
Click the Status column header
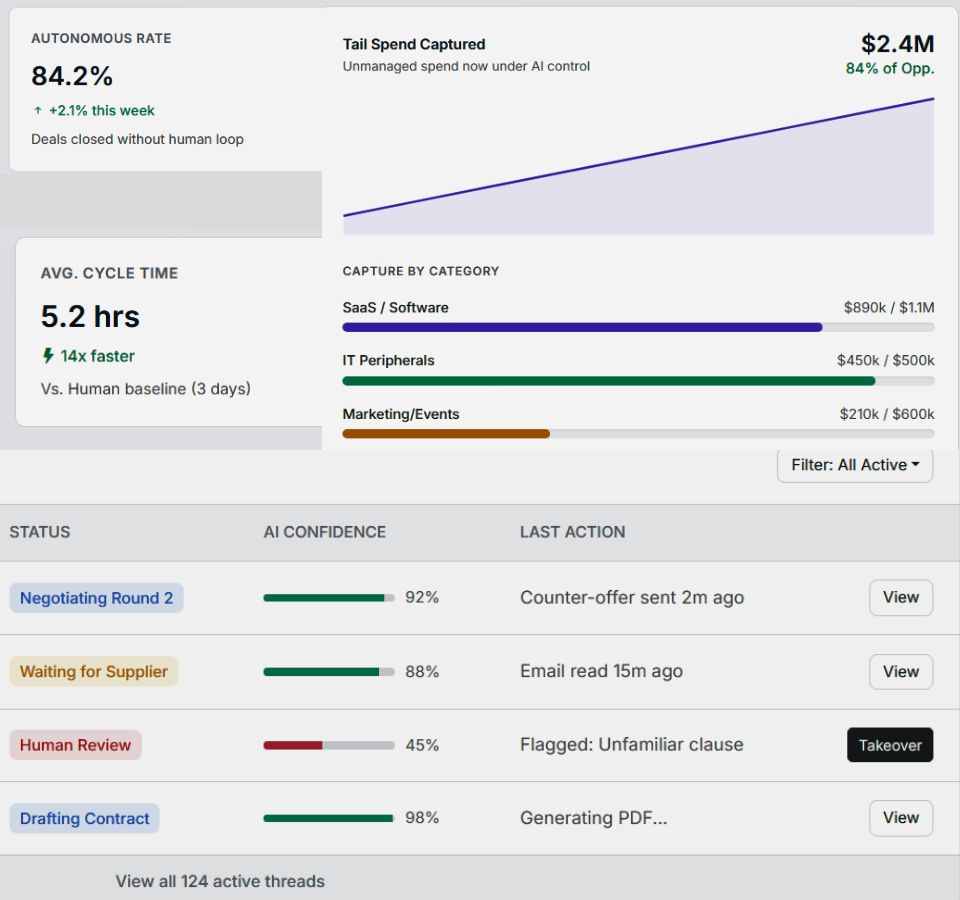(x=40, y=532)
